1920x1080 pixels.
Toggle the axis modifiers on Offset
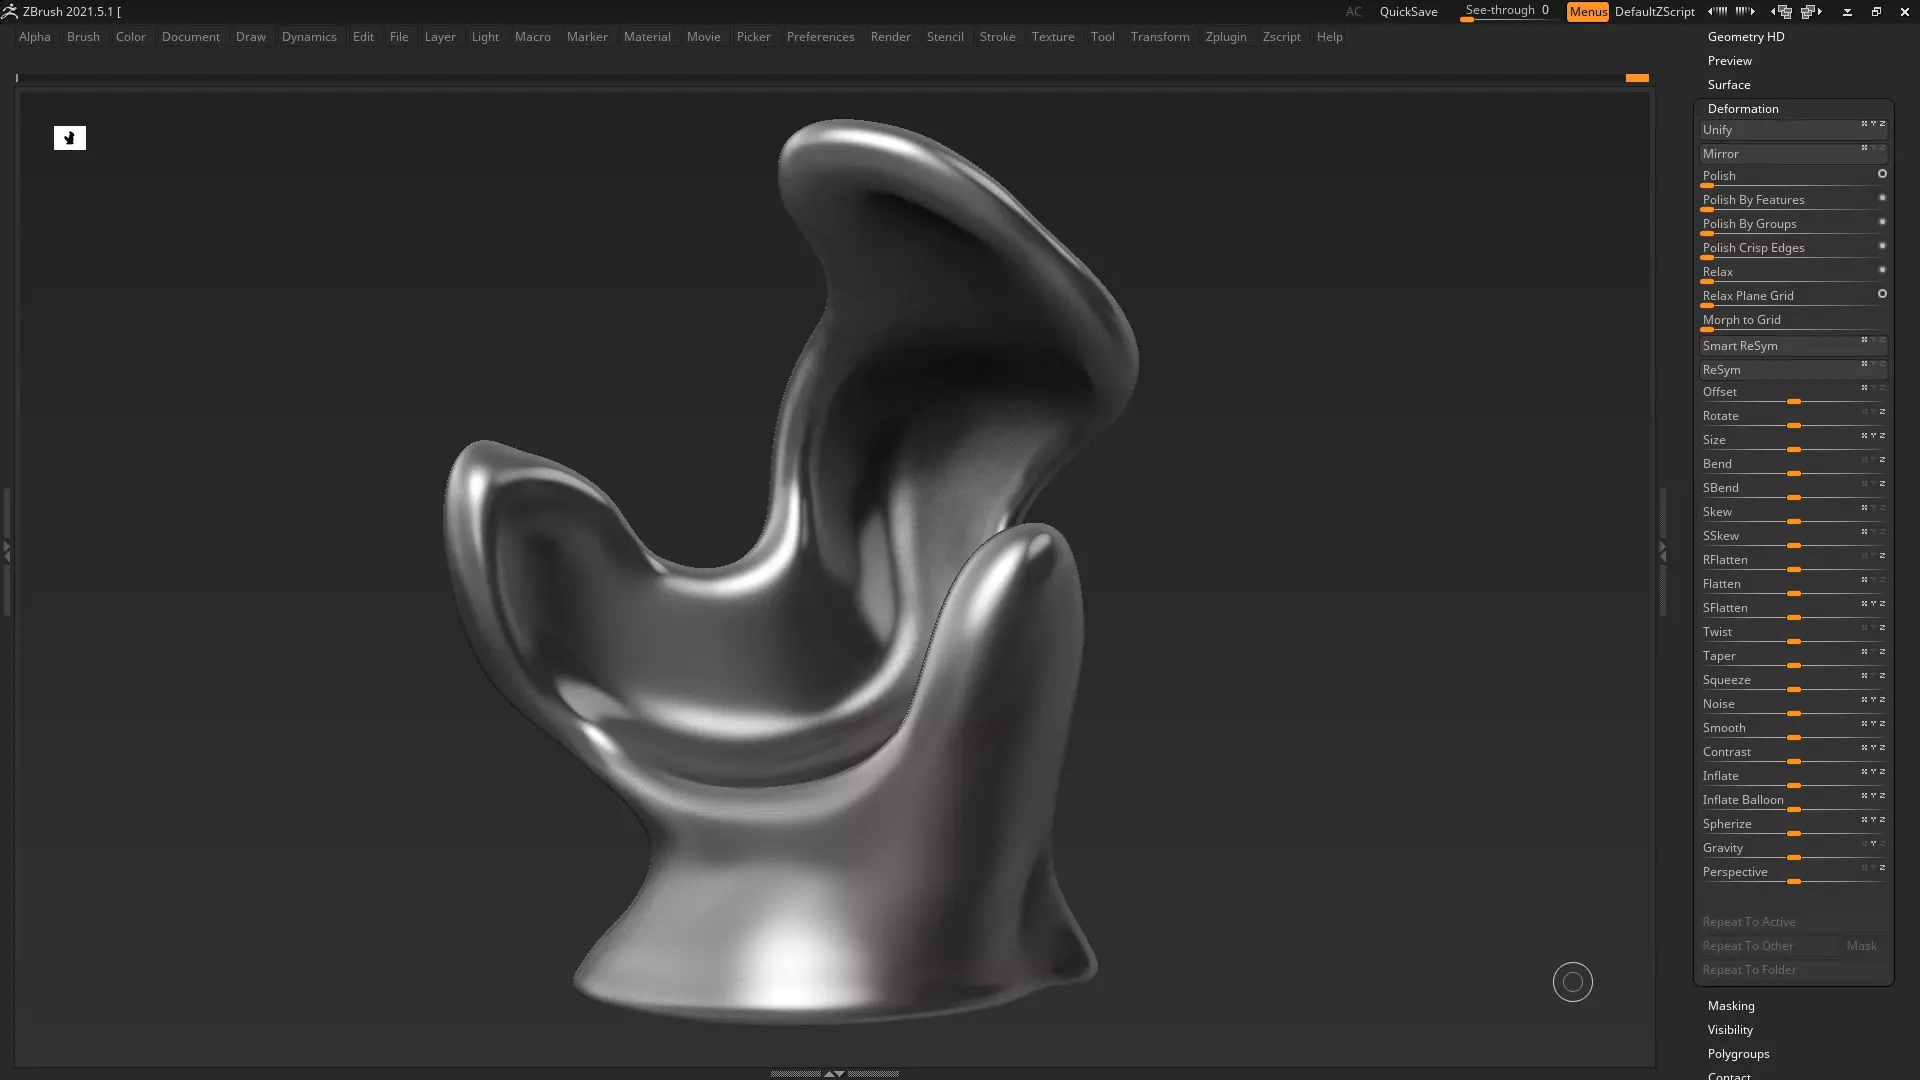click(x=1873, y=388)
